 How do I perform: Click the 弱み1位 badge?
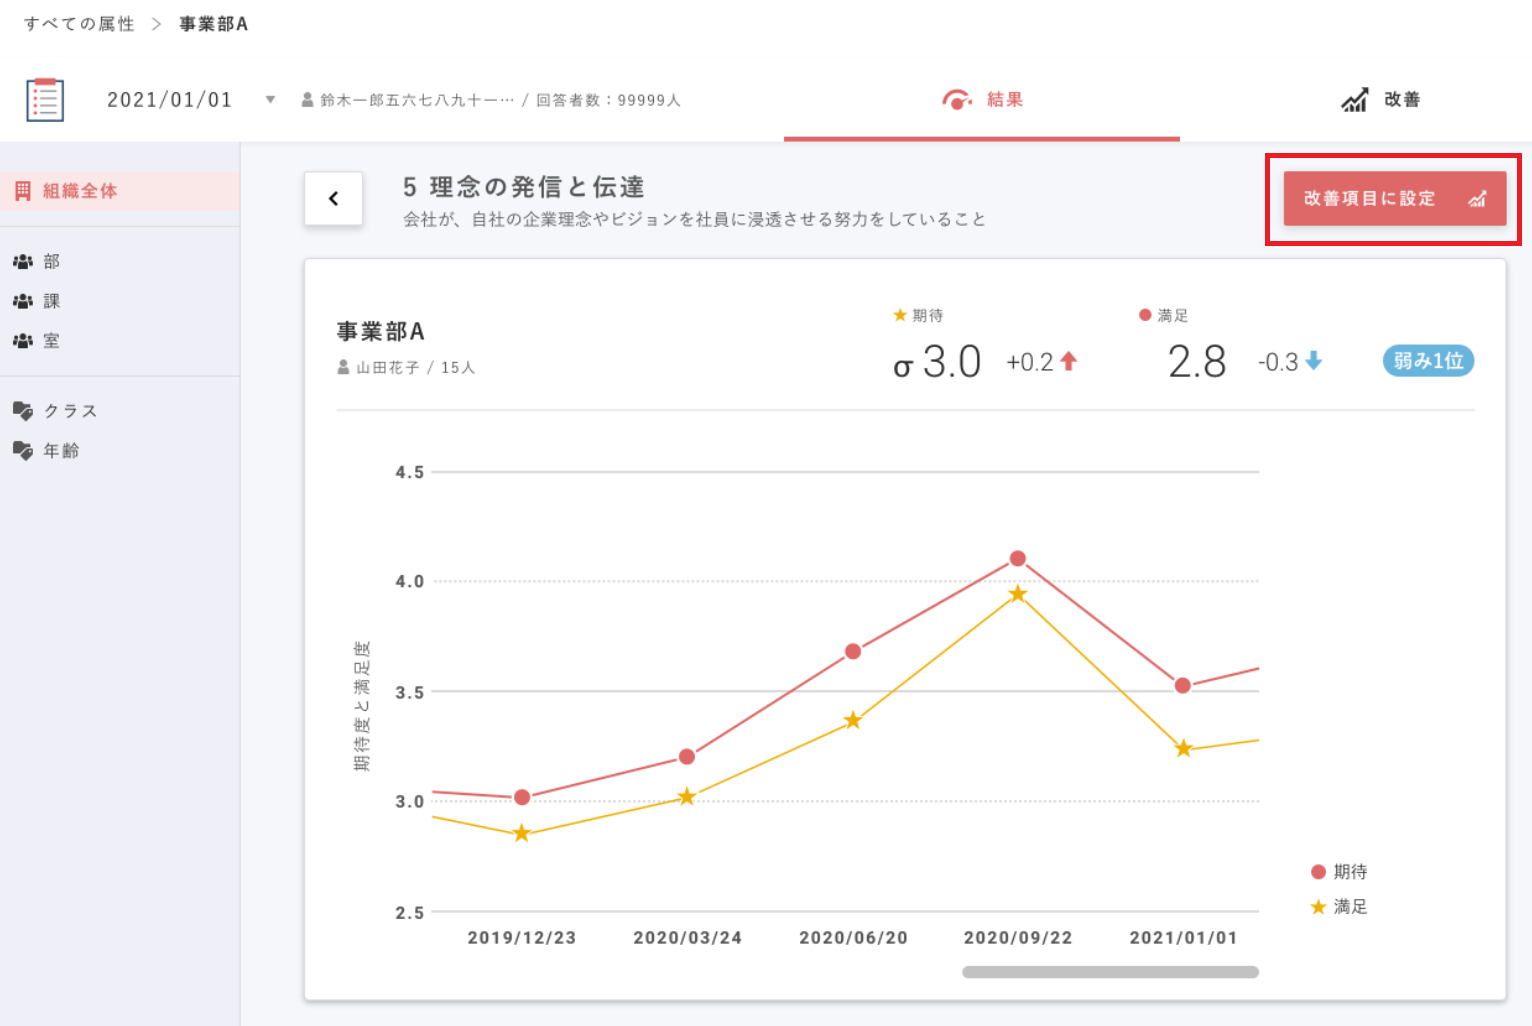coord(1428,361)
